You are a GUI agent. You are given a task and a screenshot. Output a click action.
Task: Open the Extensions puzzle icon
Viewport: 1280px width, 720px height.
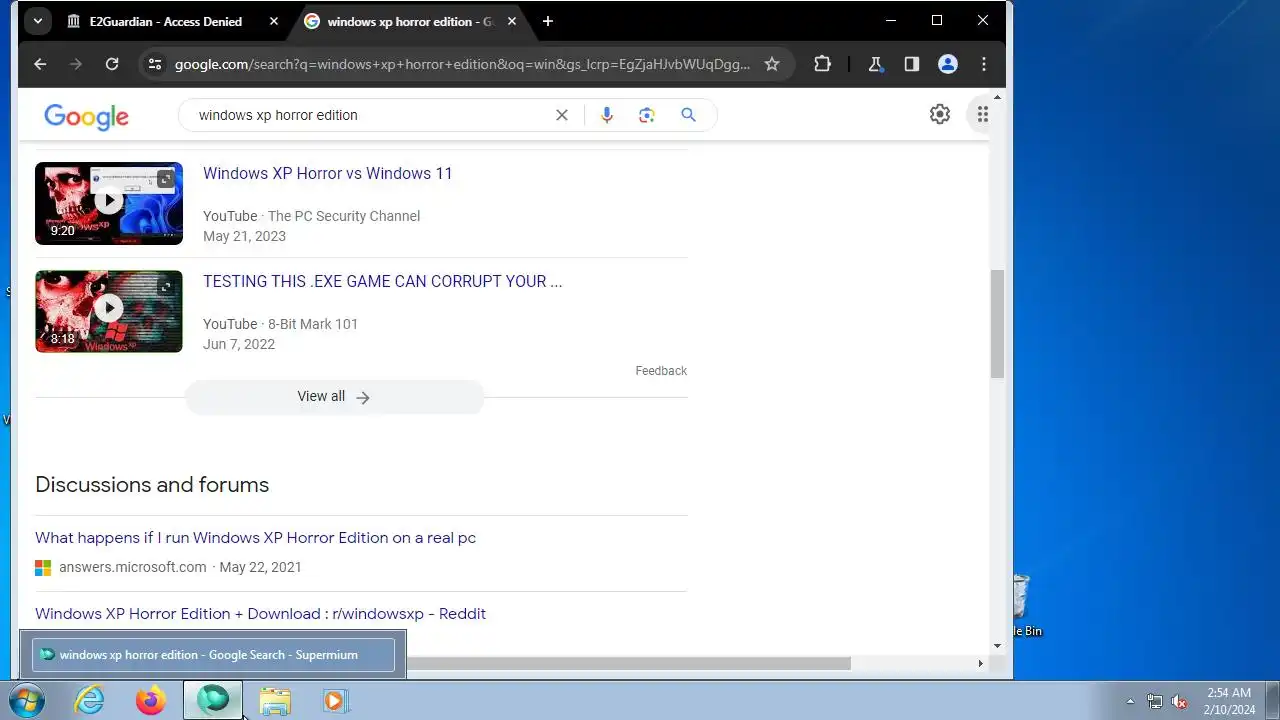822,64
